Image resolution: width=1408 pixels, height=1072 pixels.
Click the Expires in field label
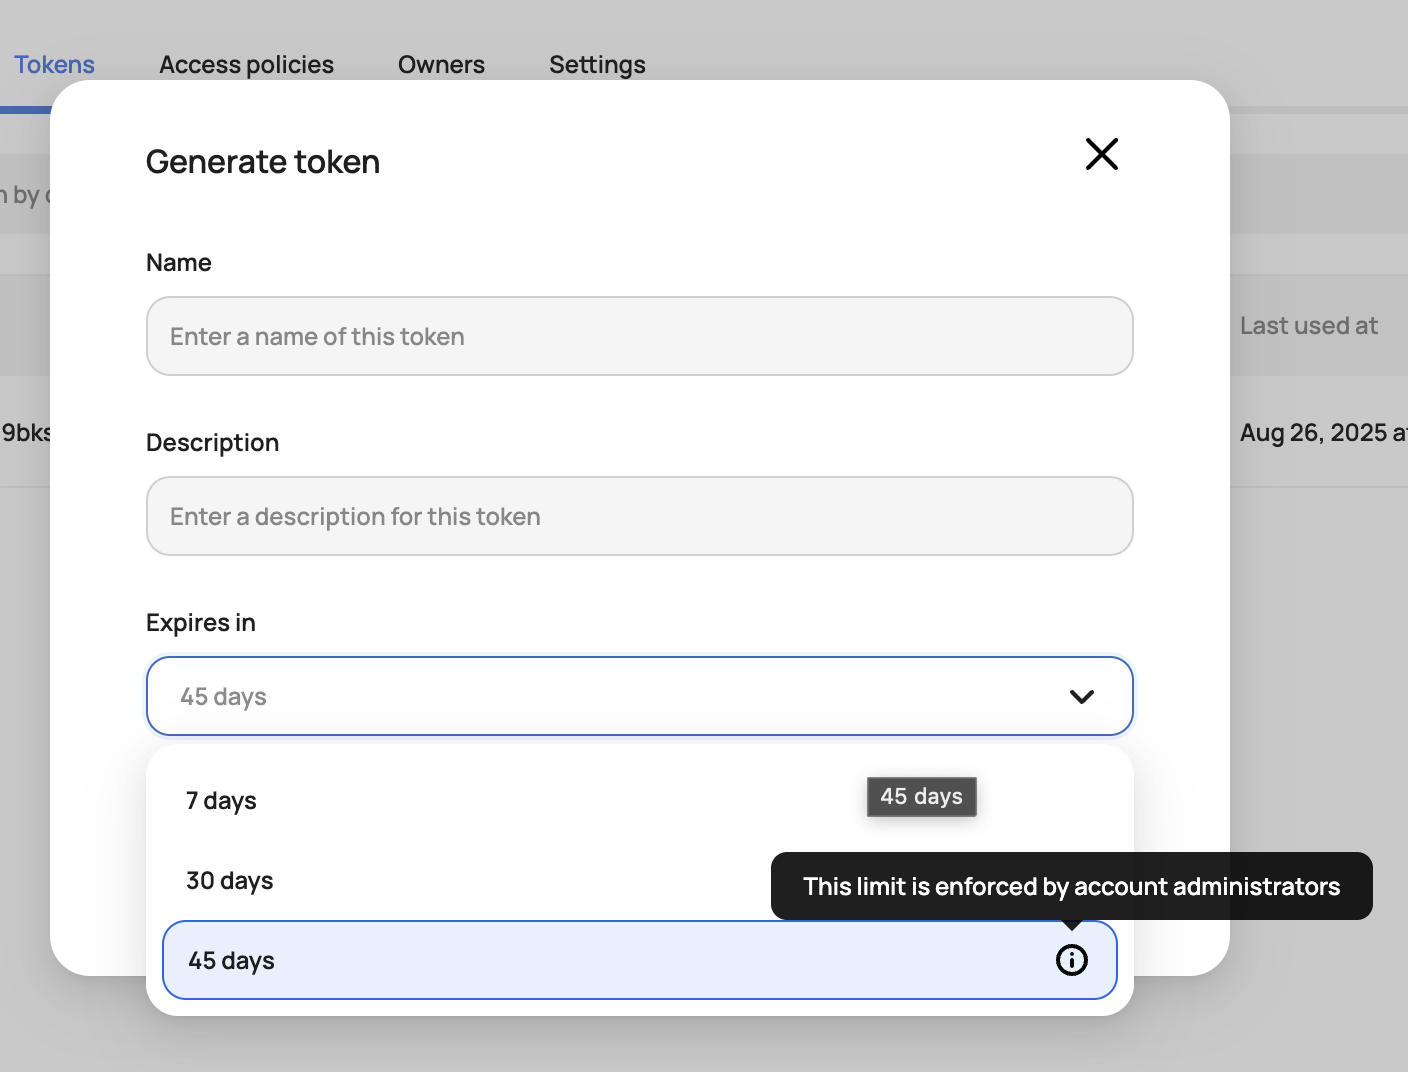(x=201, y=623)
